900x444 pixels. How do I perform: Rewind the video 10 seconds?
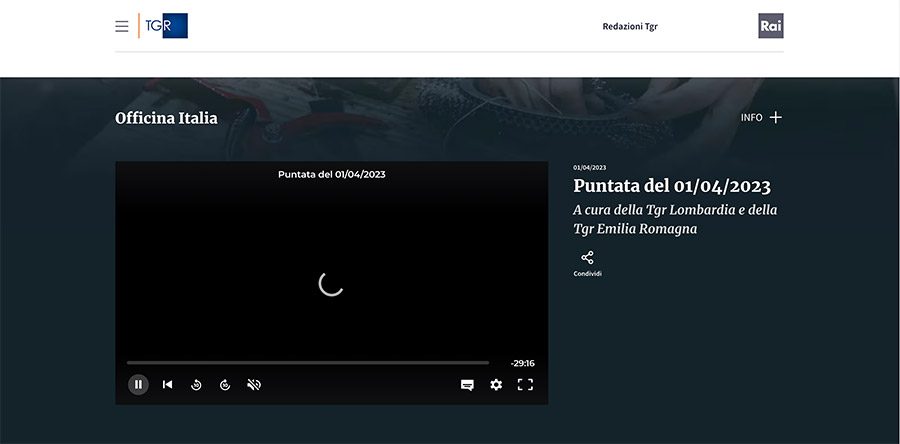coord(196,385)
